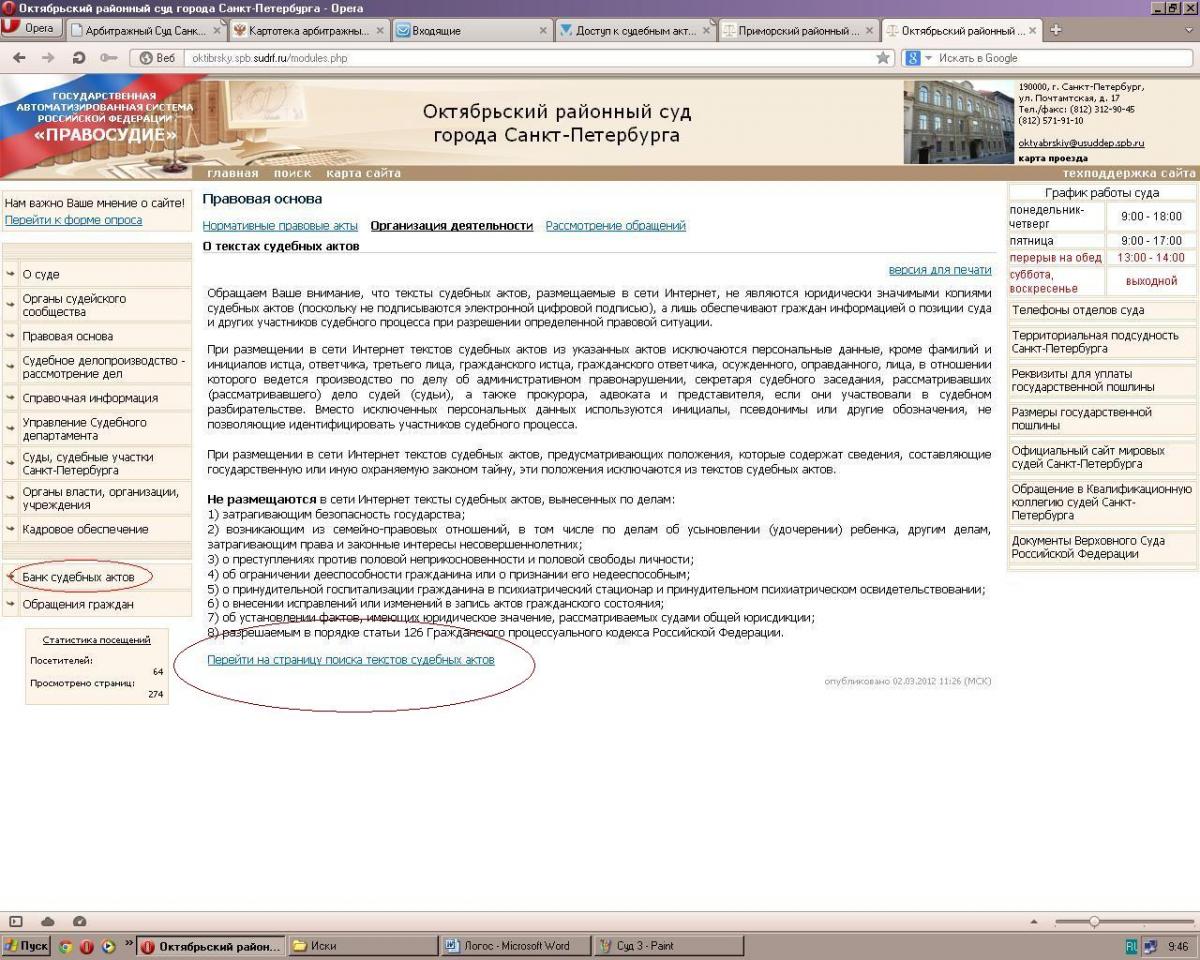Toggle the panels icon in status bar

point(15,921)
